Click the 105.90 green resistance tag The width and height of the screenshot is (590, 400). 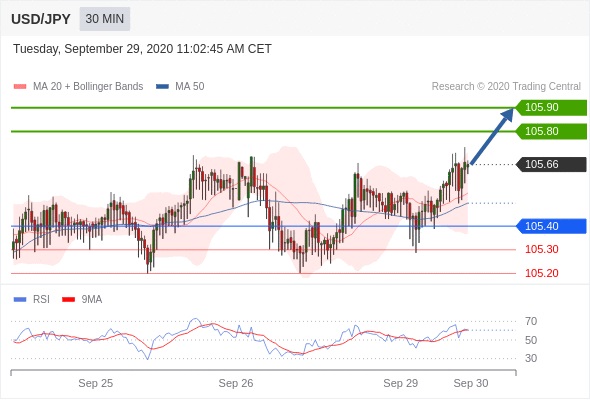click(x=551, y=107)
